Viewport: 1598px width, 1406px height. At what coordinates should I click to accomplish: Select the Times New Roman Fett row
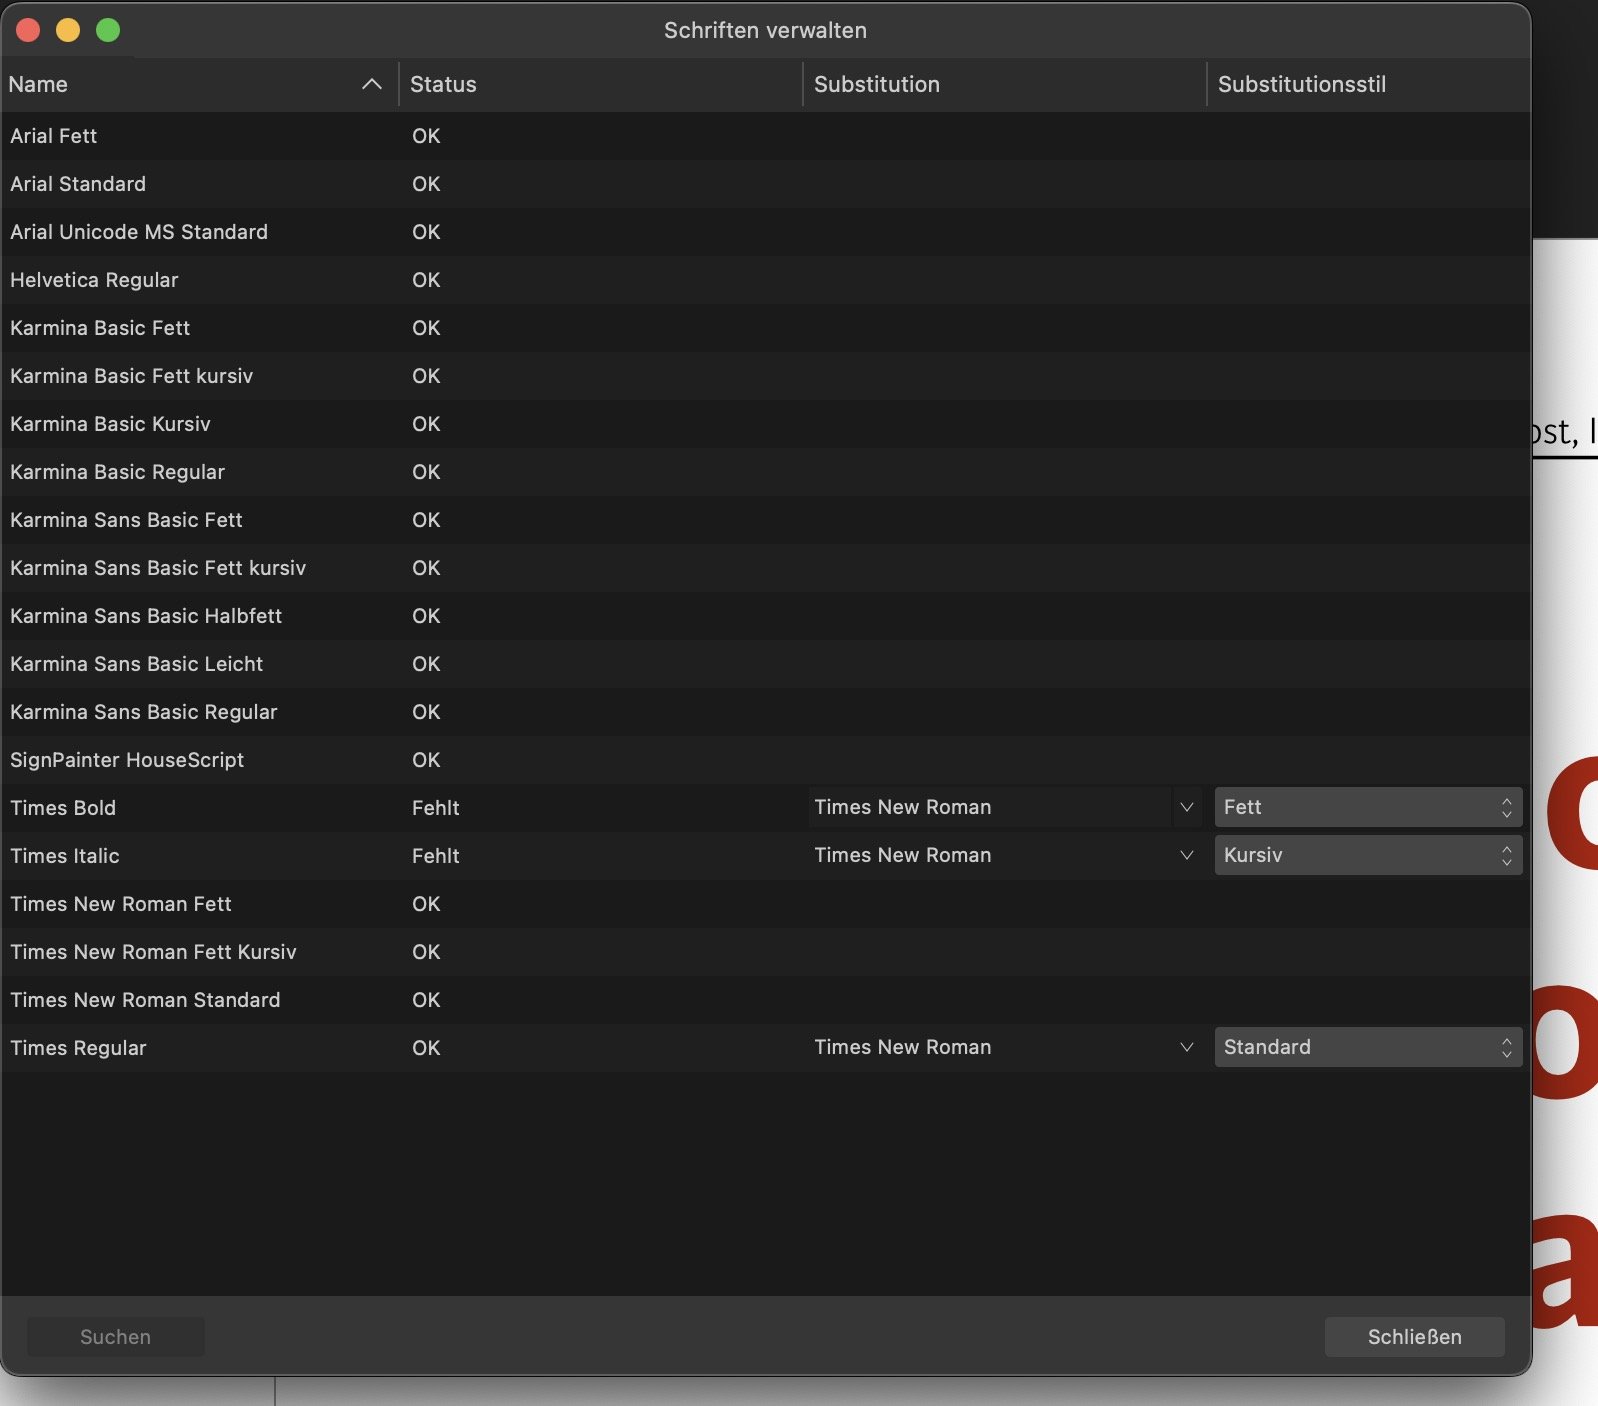[766, 904]
